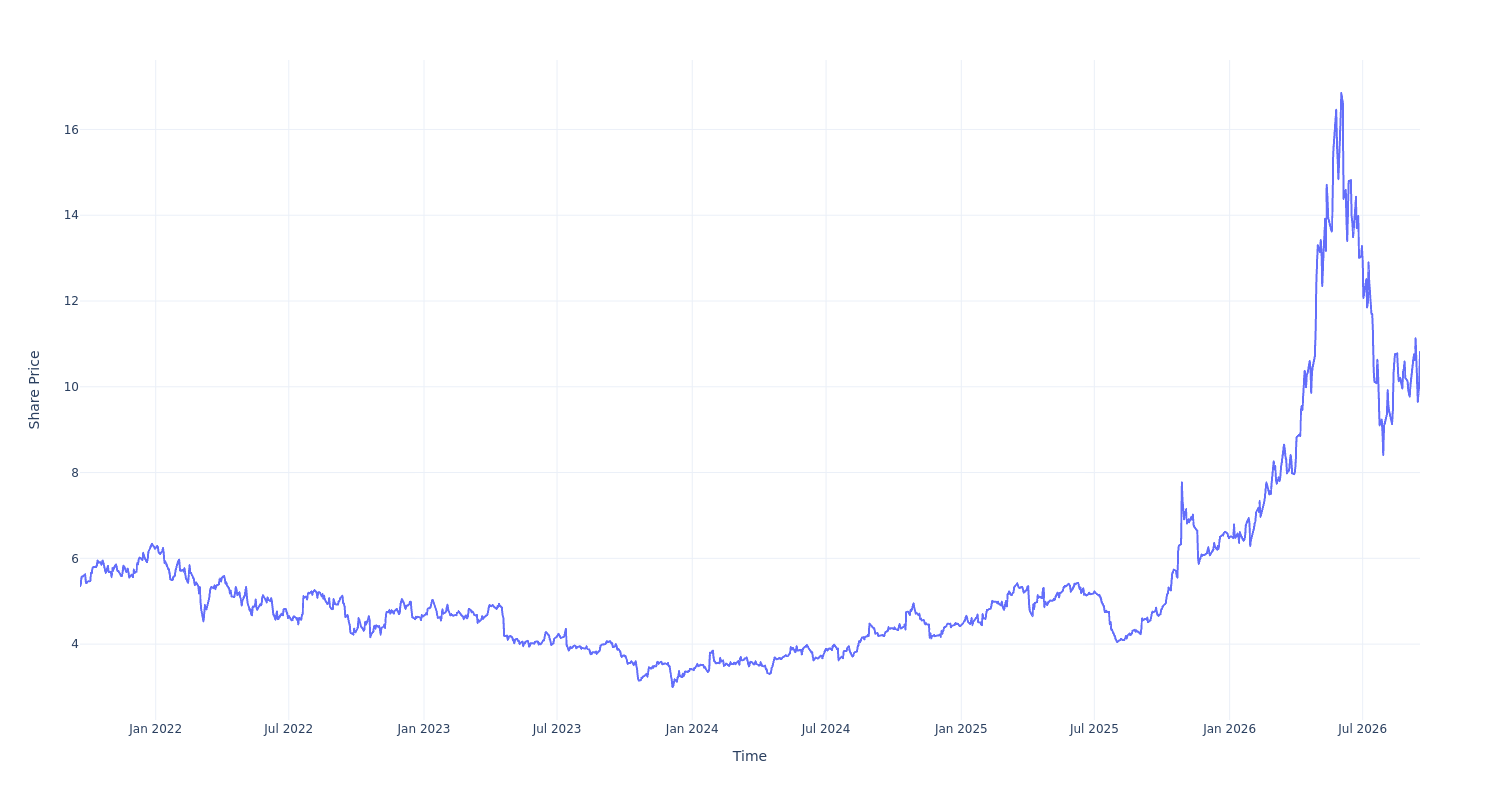Viewport: 1500px width, 800px height.
Task: Click the y-axis tick label "4"
Action: (x=74, y=644)
